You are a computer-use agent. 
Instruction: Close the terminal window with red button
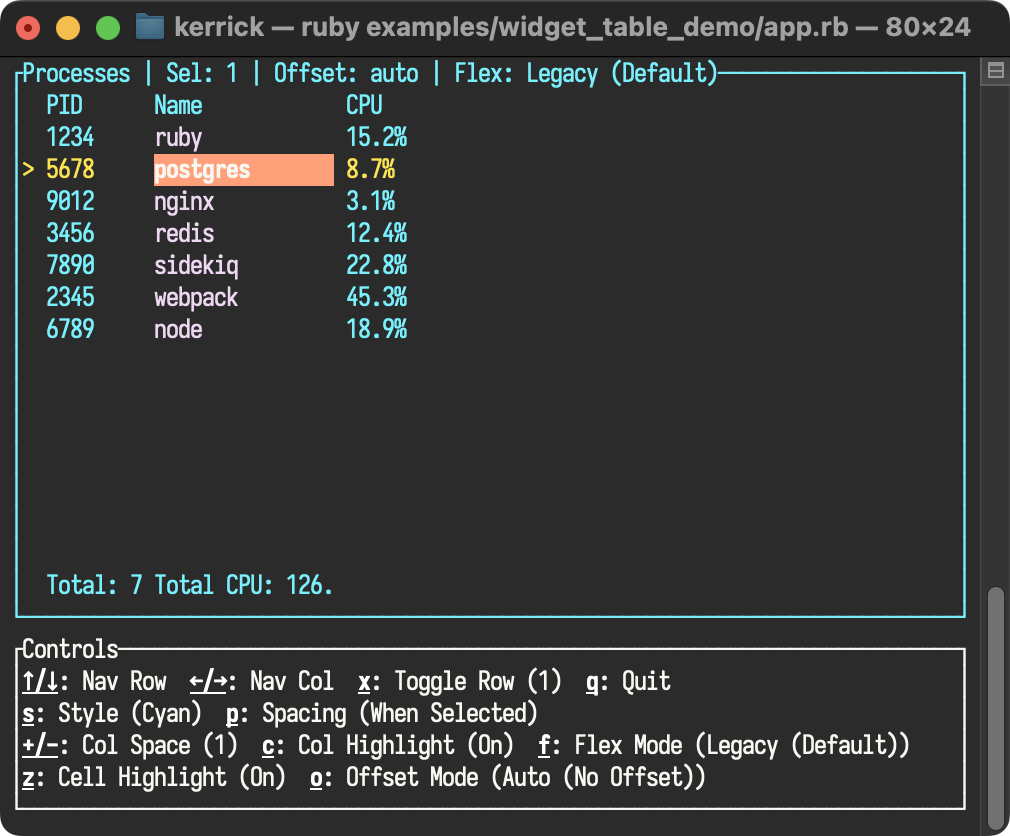pos(28,28)
